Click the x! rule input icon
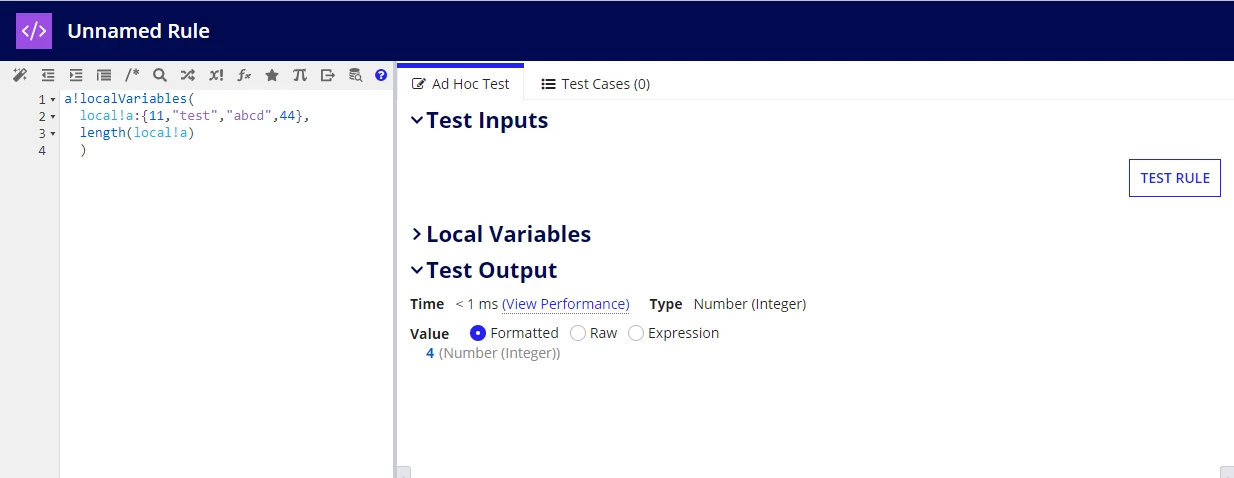The width and height of the screenshot is (1234, 478). click(216, 75)
